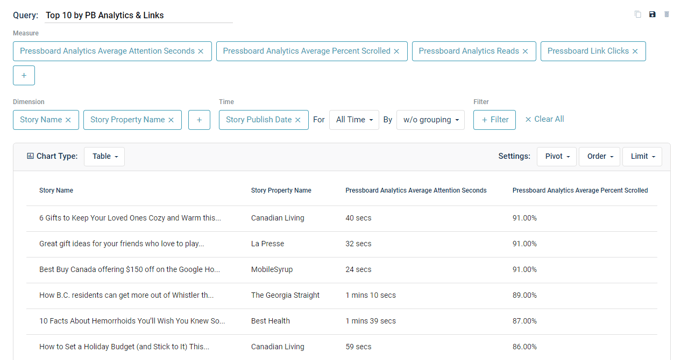Select the 'Best Buy Canada offering $150 off' story
This screenshot has height=360, width=688.
pyautogui.click(x=129, y=269)
